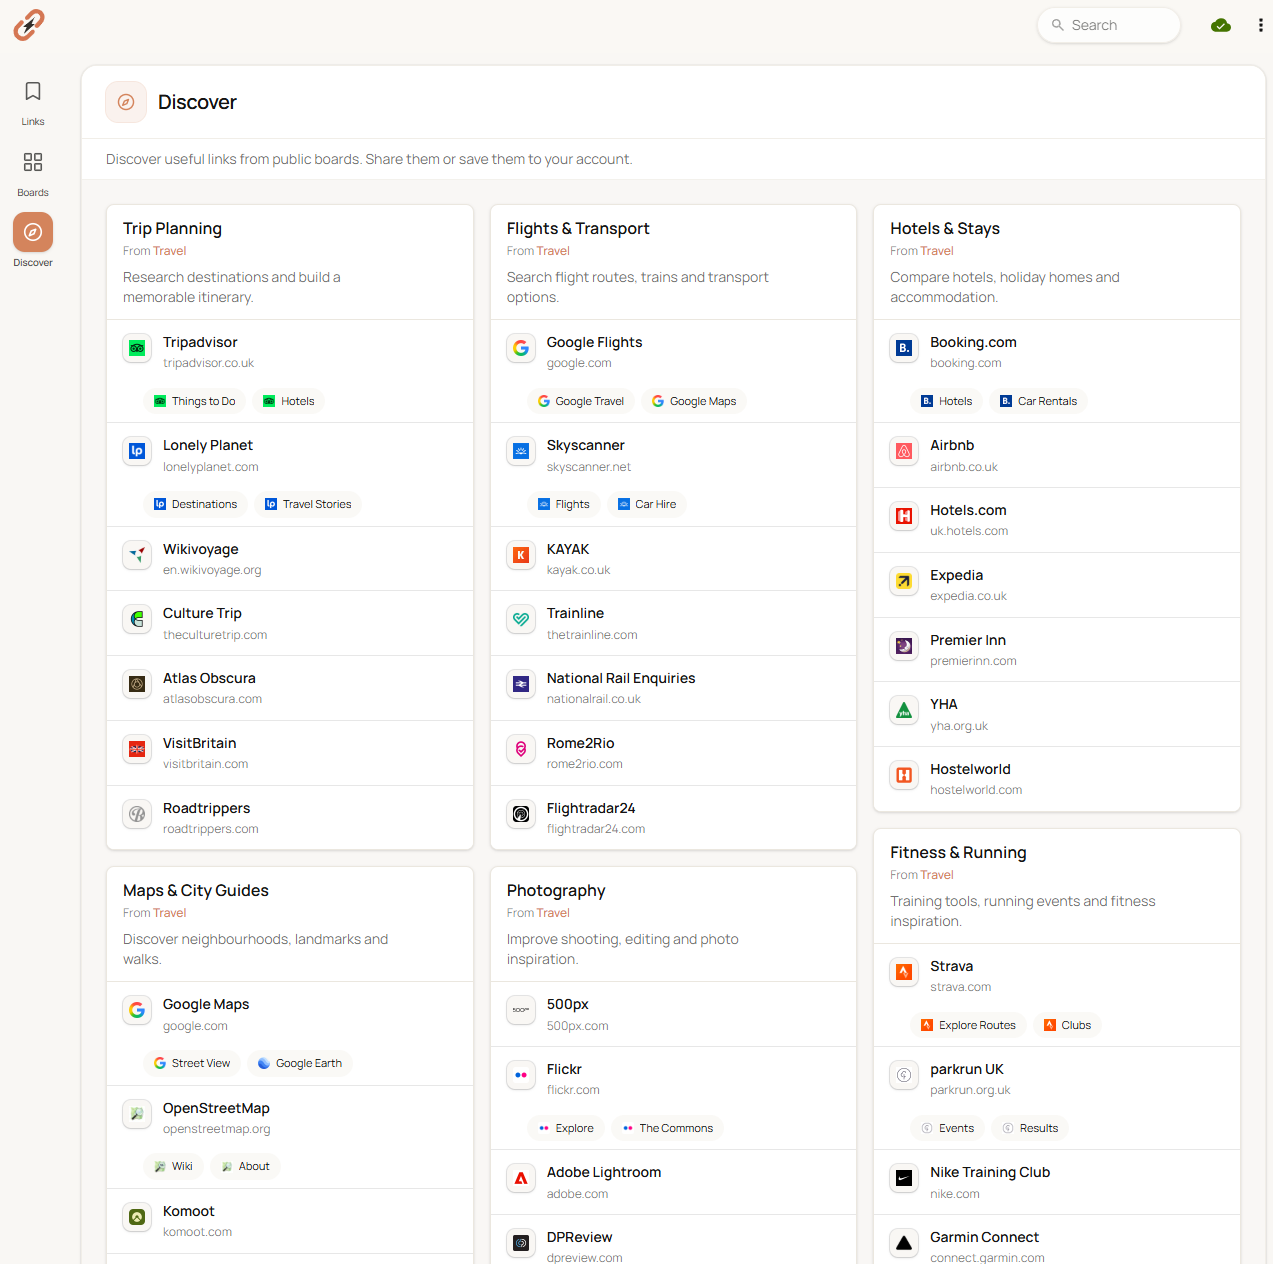This screenshot has width=1273, height=1264.
Task: Click the Skyscanner favicon icon
Action: (x=521, y=451)
